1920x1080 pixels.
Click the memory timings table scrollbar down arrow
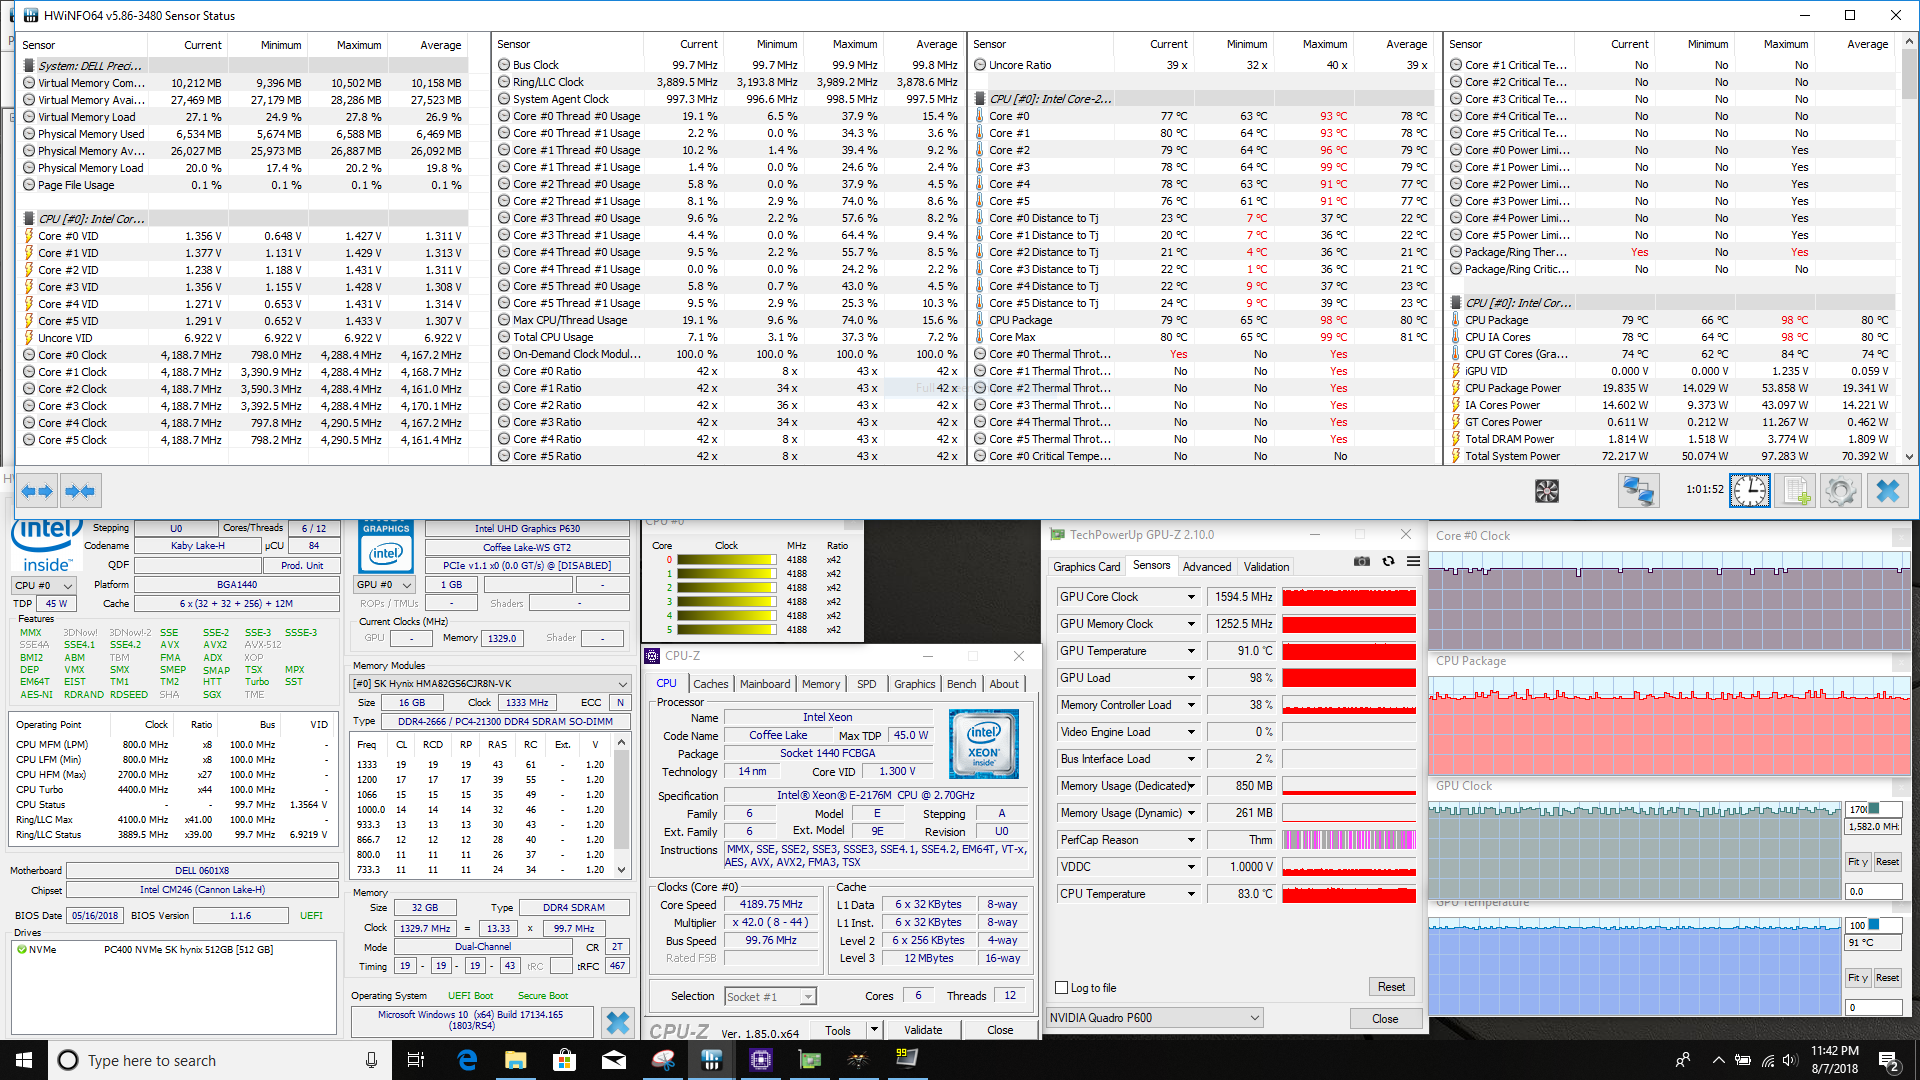[621, 870]
